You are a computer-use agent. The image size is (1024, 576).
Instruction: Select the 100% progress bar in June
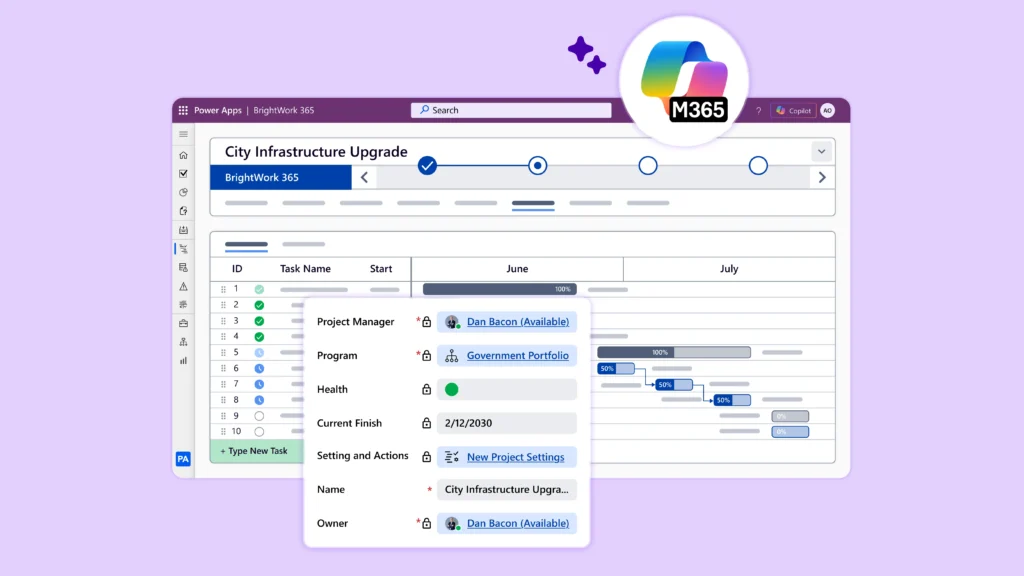[500, 289]
